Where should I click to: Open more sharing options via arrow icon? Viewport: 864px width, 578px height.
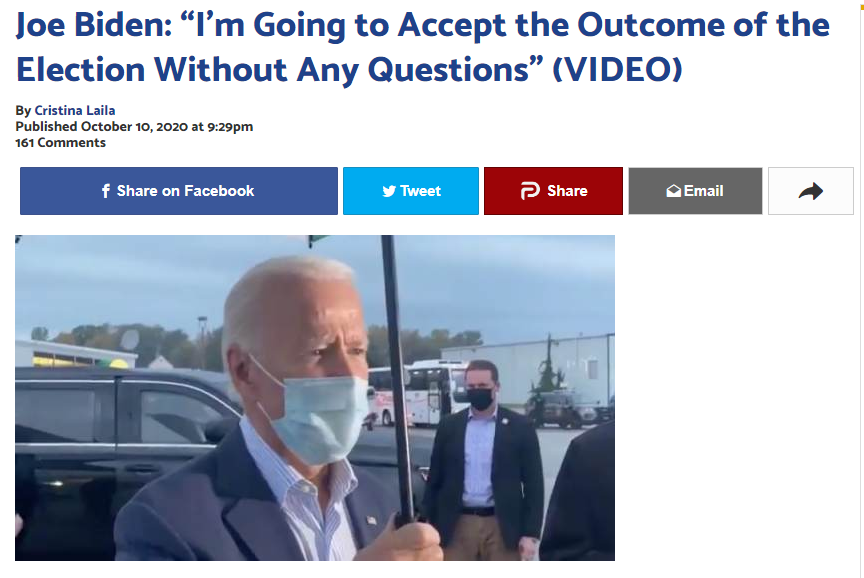pos(811,191)
